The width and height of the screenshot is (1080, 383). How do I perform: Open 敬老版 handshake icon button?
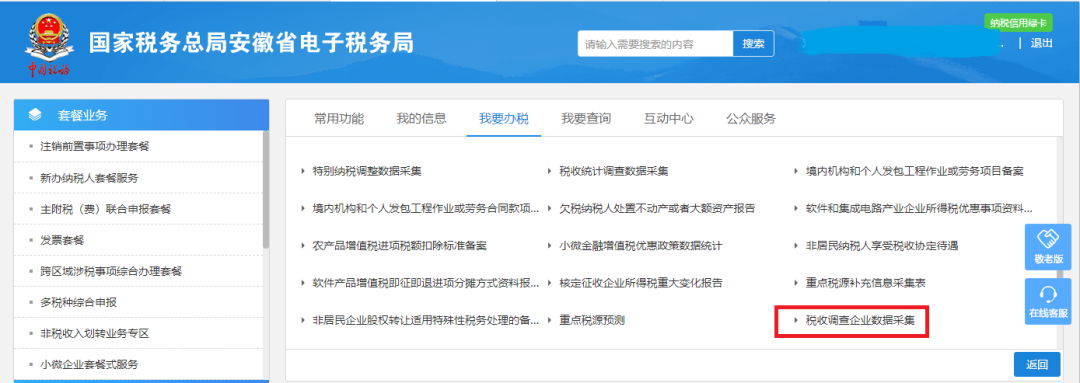click(1048, 247)
